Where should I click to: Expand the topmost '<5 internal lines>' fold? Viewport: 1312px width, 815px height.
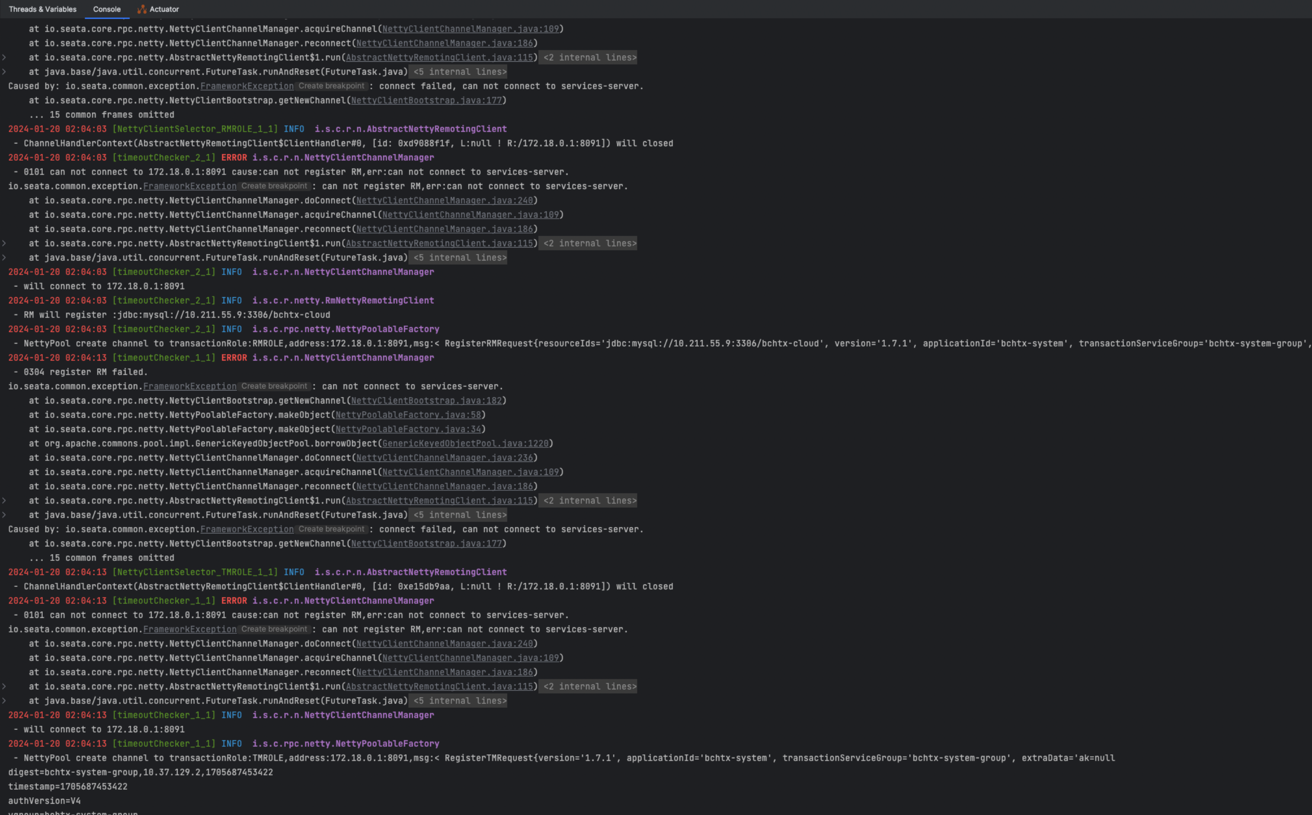(x=459, y=72)
